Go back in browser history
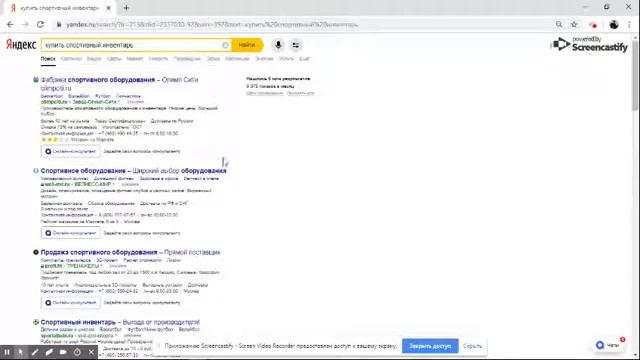This screenshot has width=640, height=360. (10, 24)
